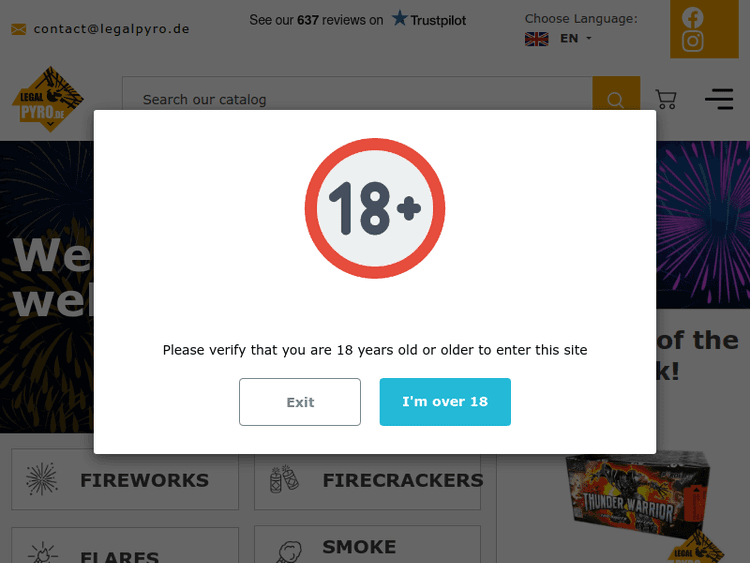
Task: Click the shopping cart icon
Action: pos(666,99)
